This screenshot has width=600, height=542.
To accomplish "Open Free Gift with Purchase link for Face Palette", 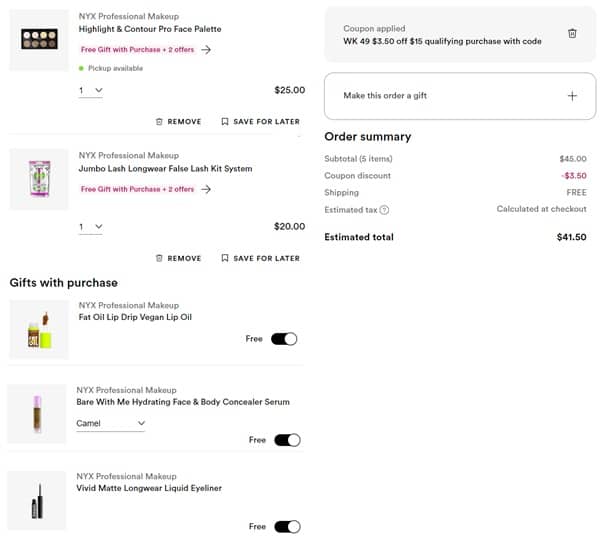I will click(x=138, y=49).
